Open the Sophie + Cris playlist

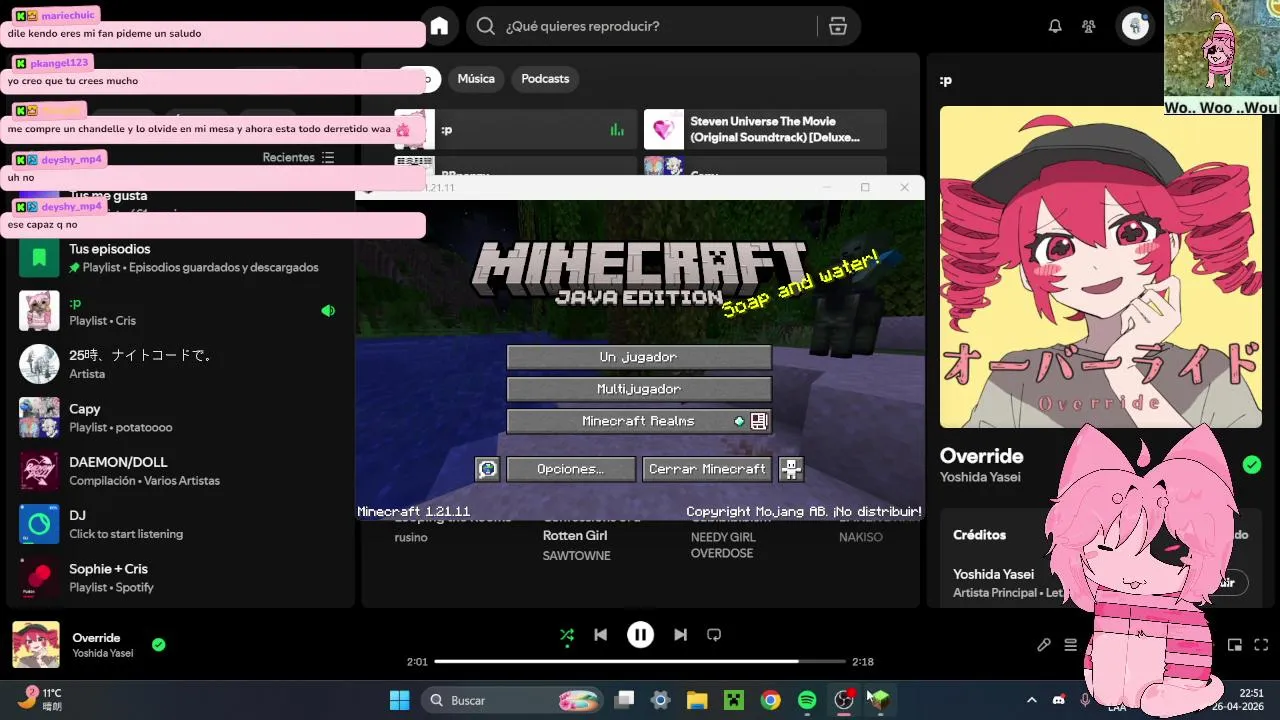click(x=181, y=577)
